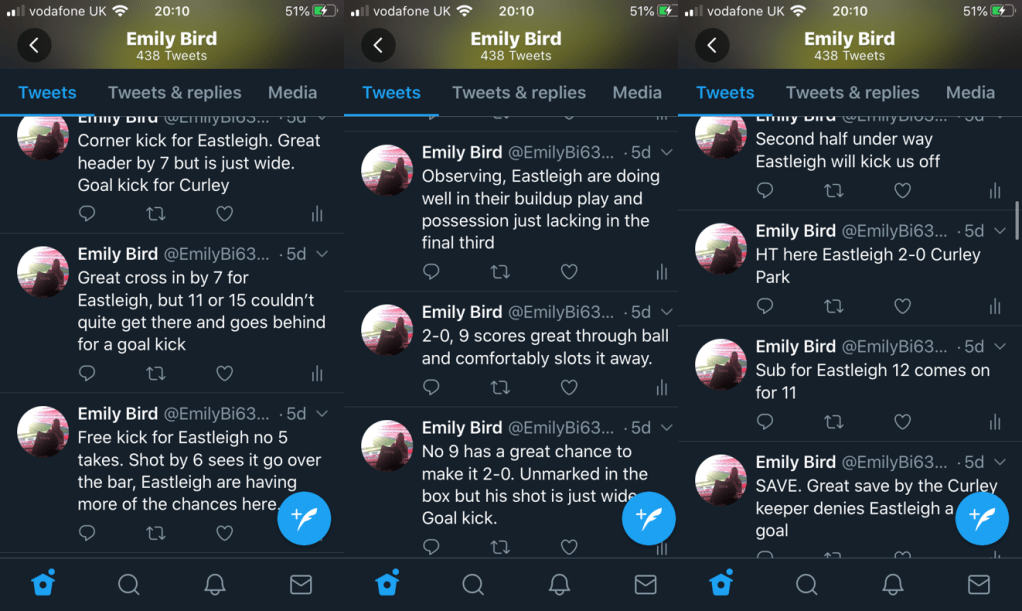Expand options chevron on "Free kick for Eastleigh no 5" tweet
This screenshot has width=1022, height=611.
[322, 414]
